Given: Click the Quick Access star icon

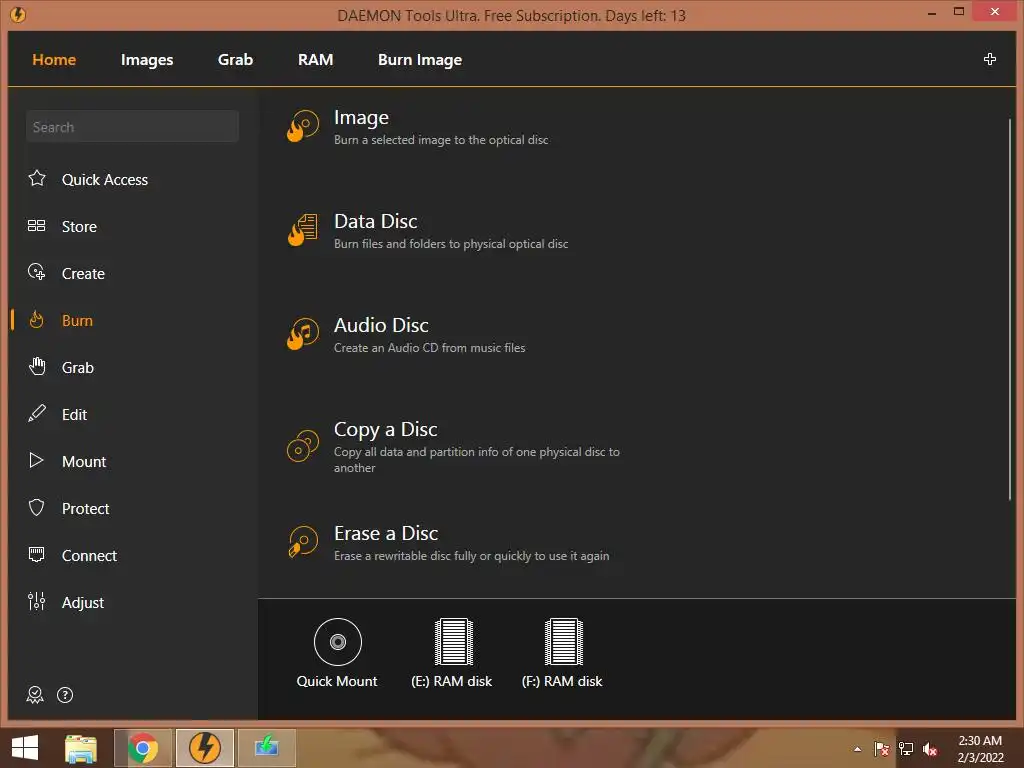Looking at the screenshot, I should 37,178.
